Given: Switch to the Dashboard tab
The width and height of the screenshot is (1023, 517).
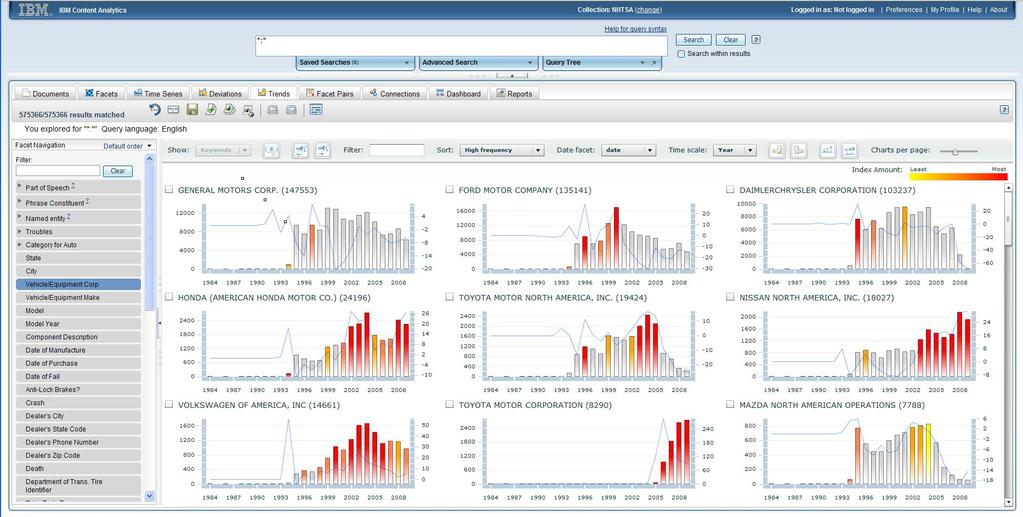Looking at the screenshot, I should [459, 93].
